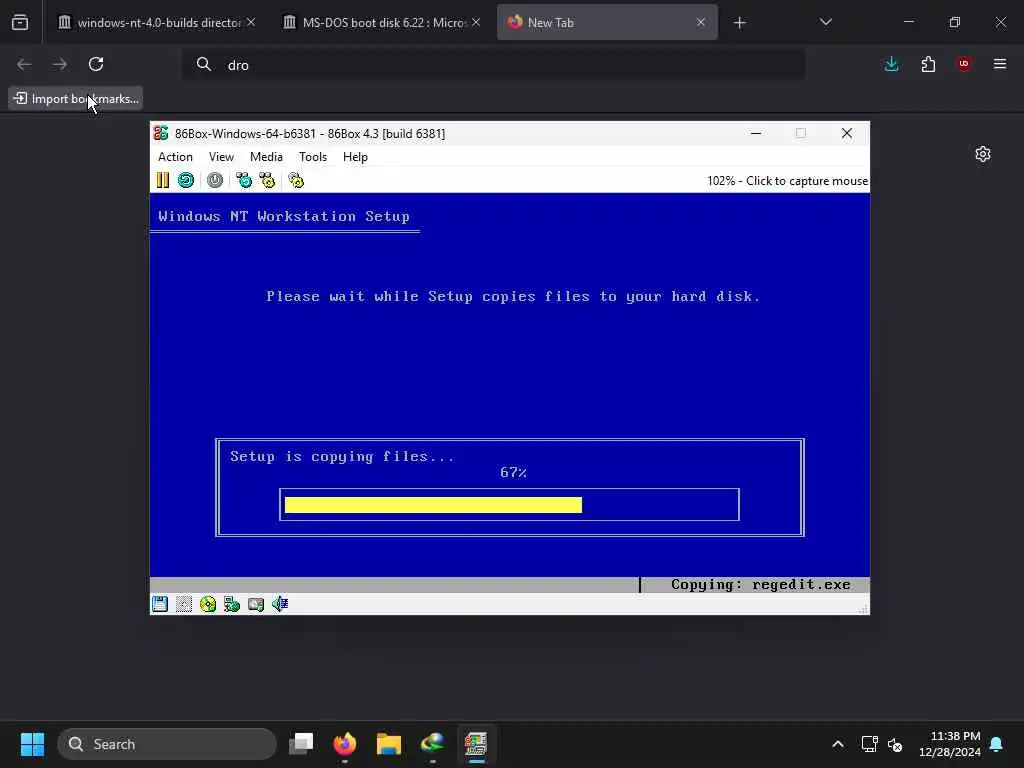Screen dimensions: 1024x768
Task: Open the Tools menu in 86Box
Action: [313, 157]
